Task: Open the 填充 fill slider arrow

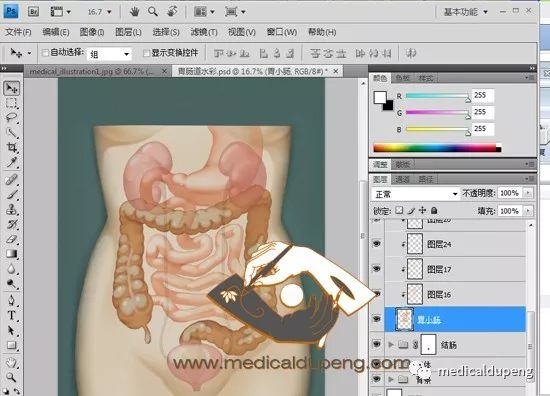Action: tap(528, 211)
